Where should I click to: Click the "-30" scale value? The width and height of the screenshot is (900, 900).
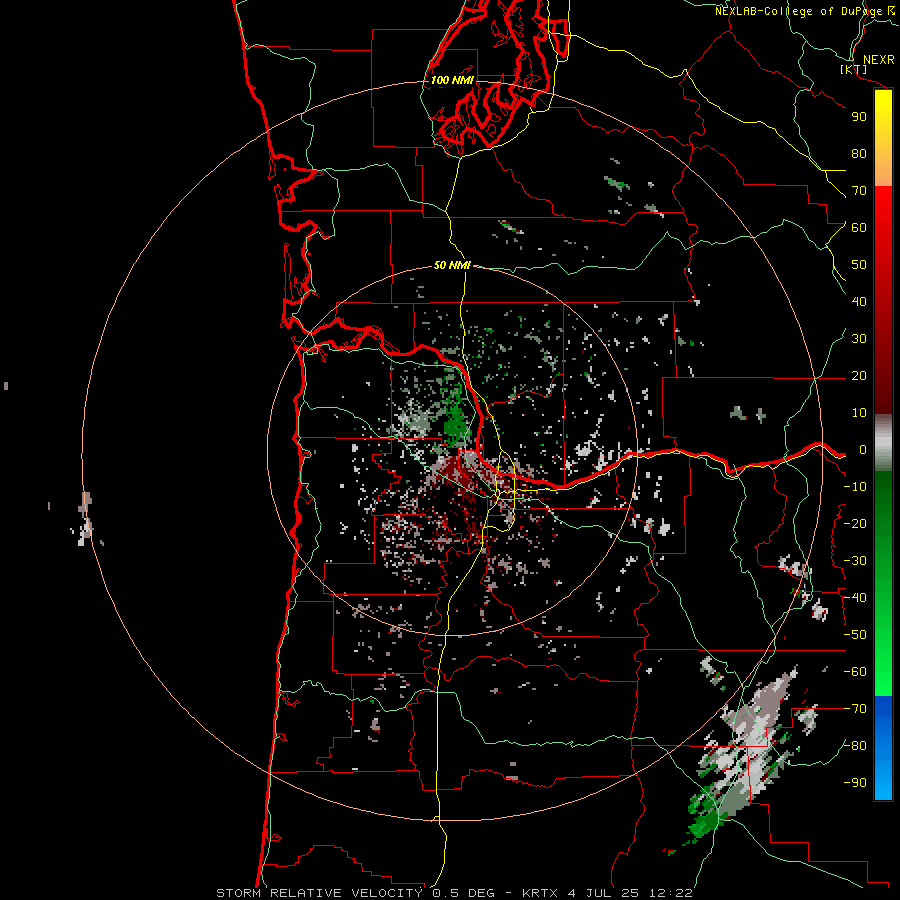pos(855,561)
